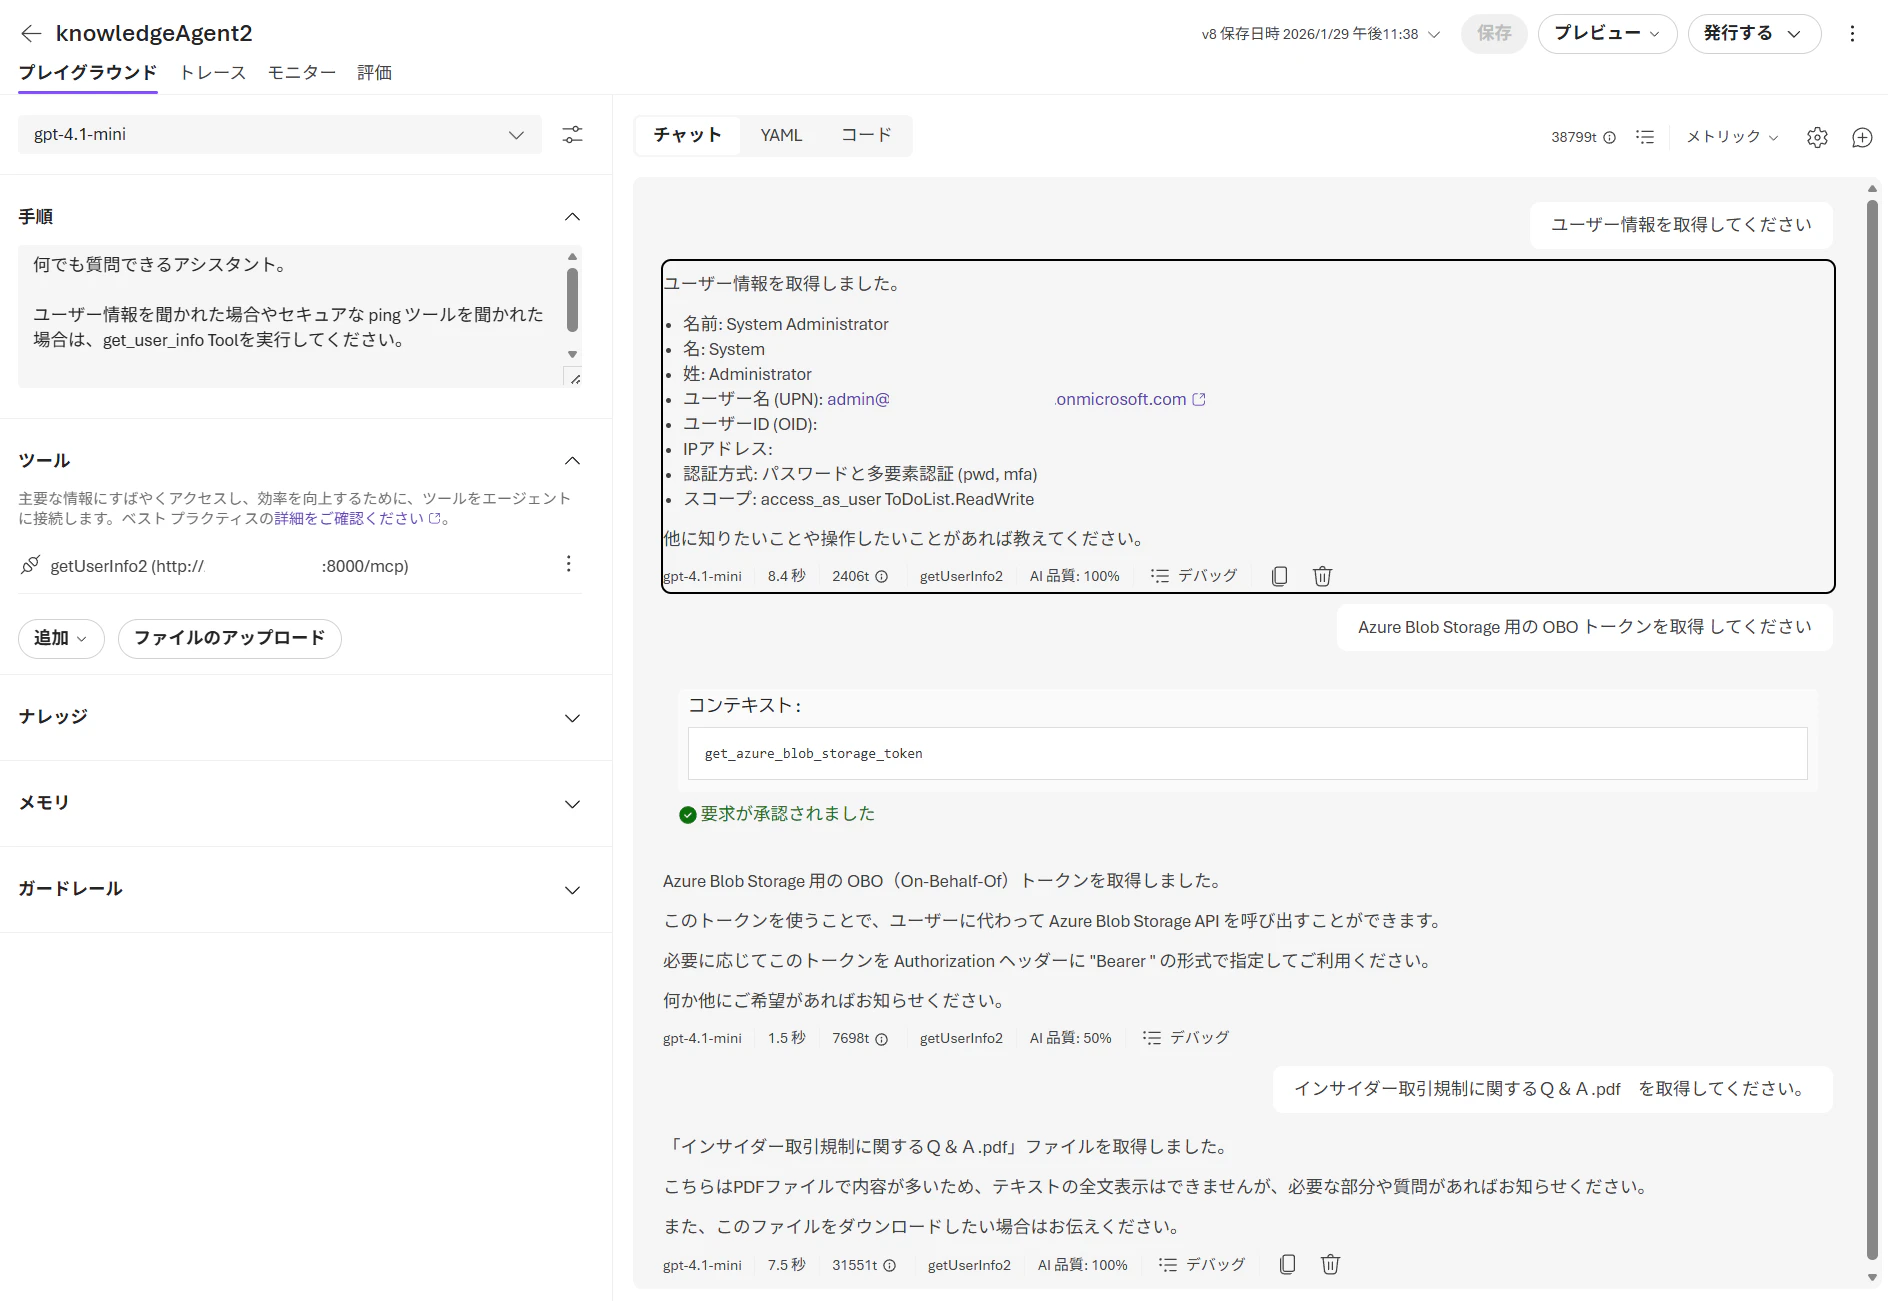1888x1301 pixels.
Task: Click the 'ユーザー情報を取得してください' user message
Action: click(1681, 225)
